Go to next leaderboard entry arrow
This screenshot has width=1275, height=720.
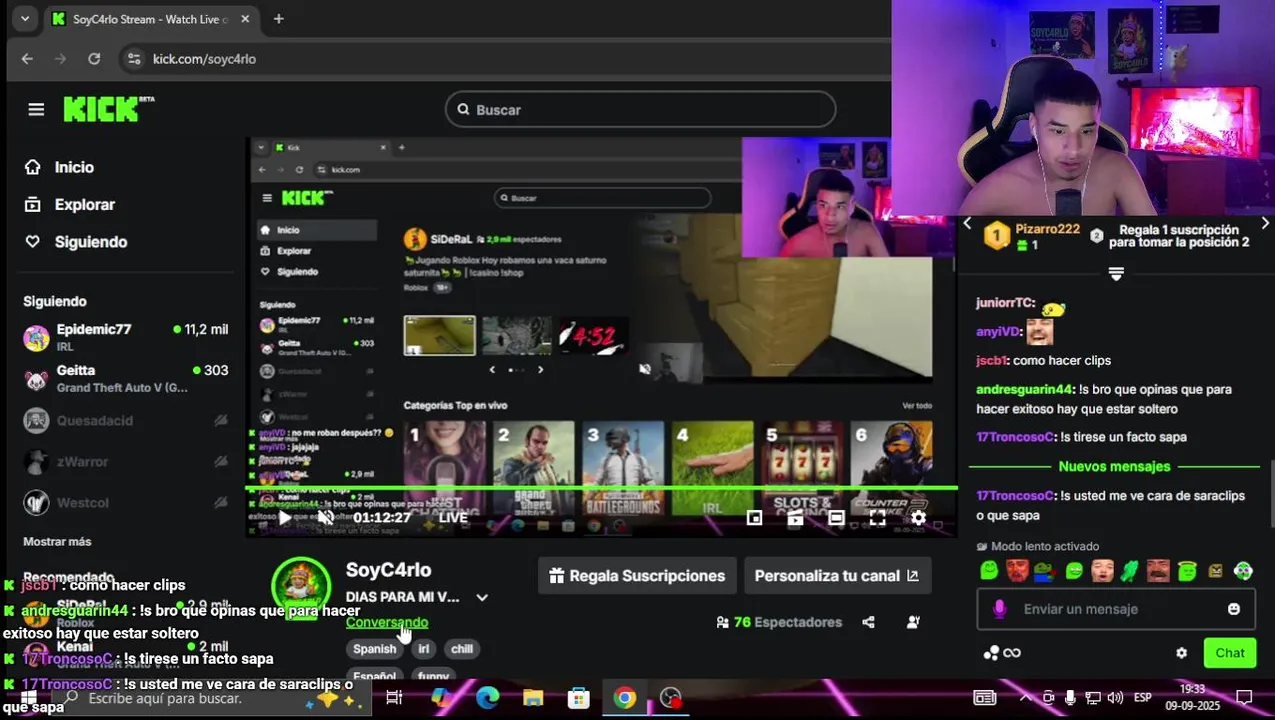pyautogui.click(x=1265, y=224)
